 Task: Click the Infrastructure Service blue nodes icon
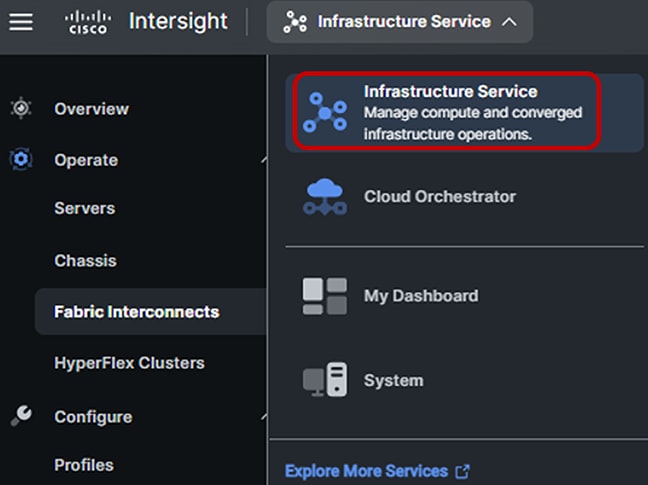point(325,112)
